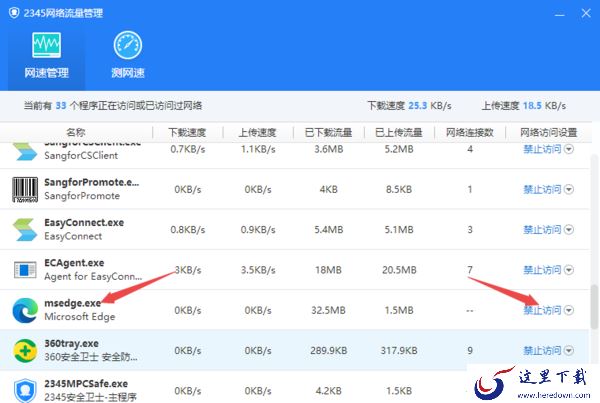The height and width of the screenshot is (403, 600).
Task: Click the ECAgent.exe program icon
Action: pyautogui.click(x=25, y=270)
